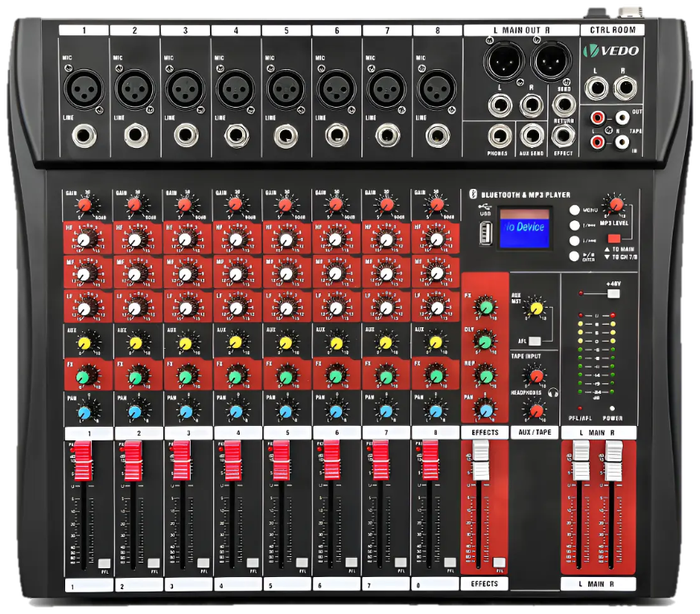Click the channel 4 red fader
Screen dimensions: 700x614
[233, 461]
